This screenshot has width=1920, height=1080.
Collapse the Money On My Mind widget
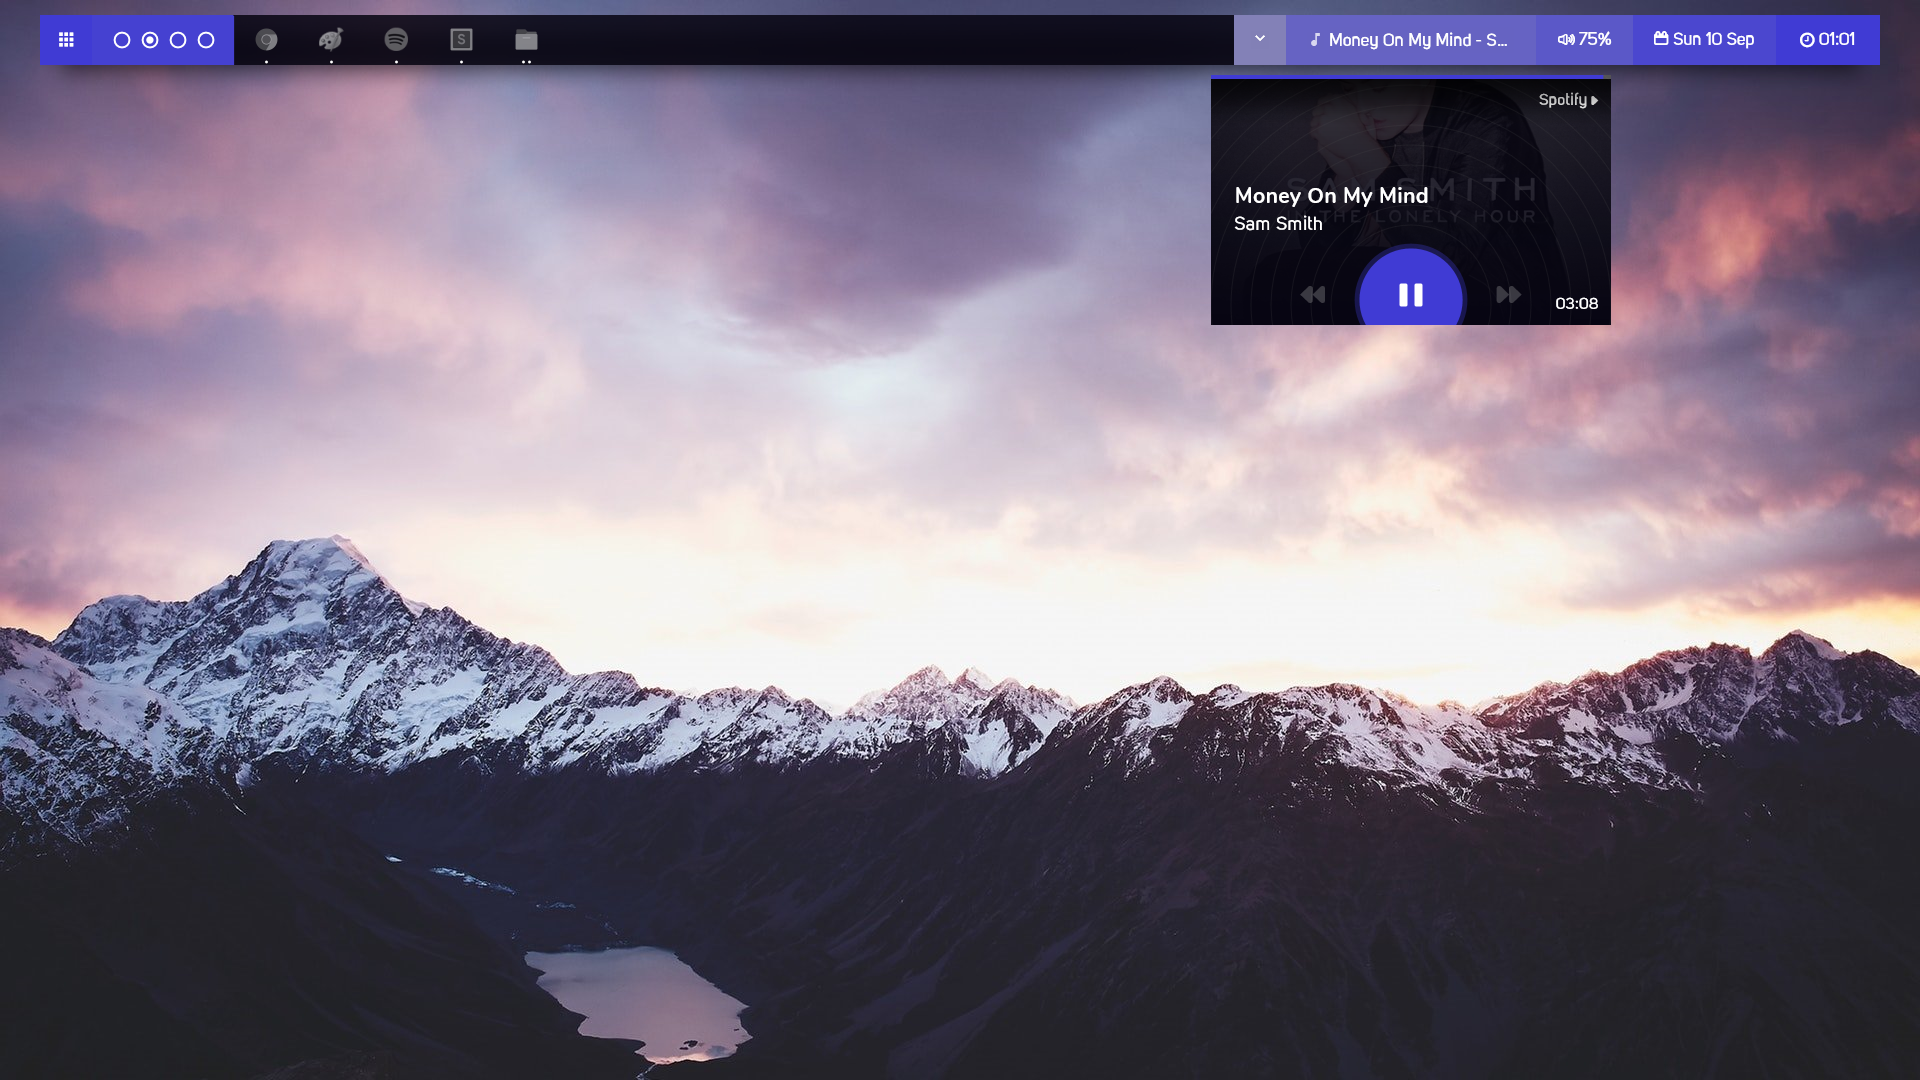(x=1410, y=40)
